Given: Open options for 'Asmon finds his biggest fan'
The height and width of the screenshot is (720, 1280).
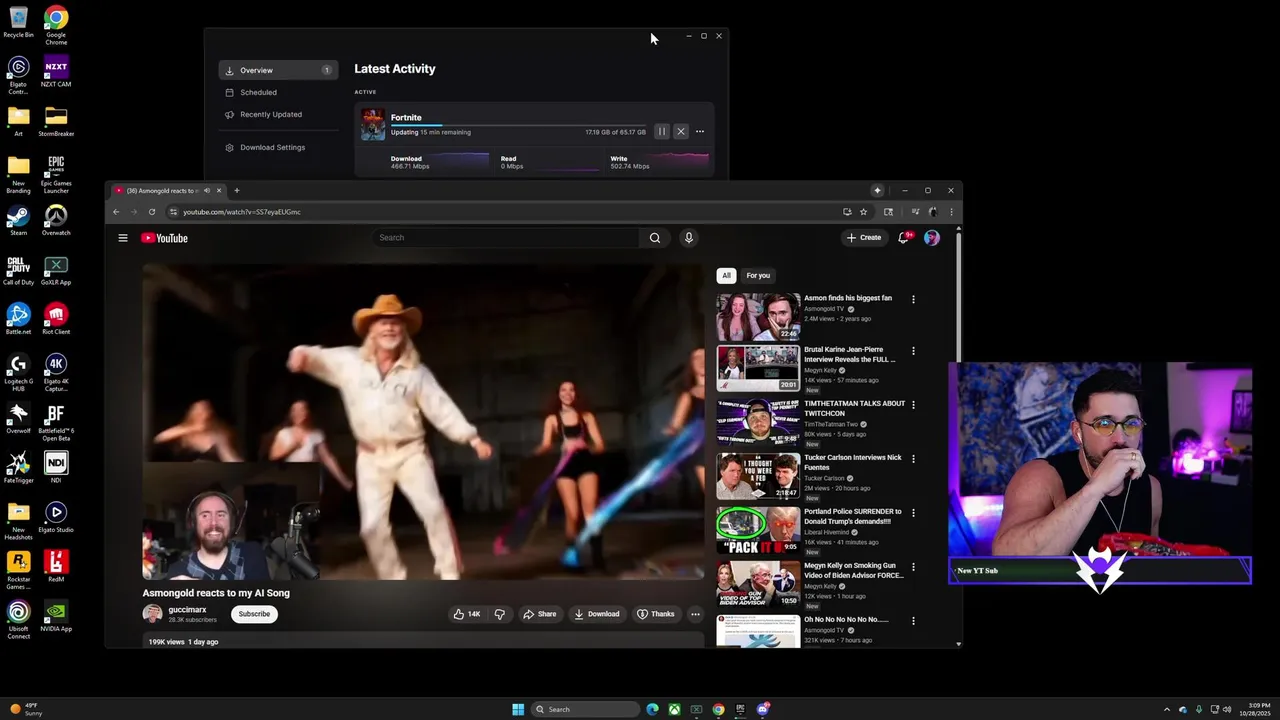Looking at the screenshot, I should click(913, 299).
